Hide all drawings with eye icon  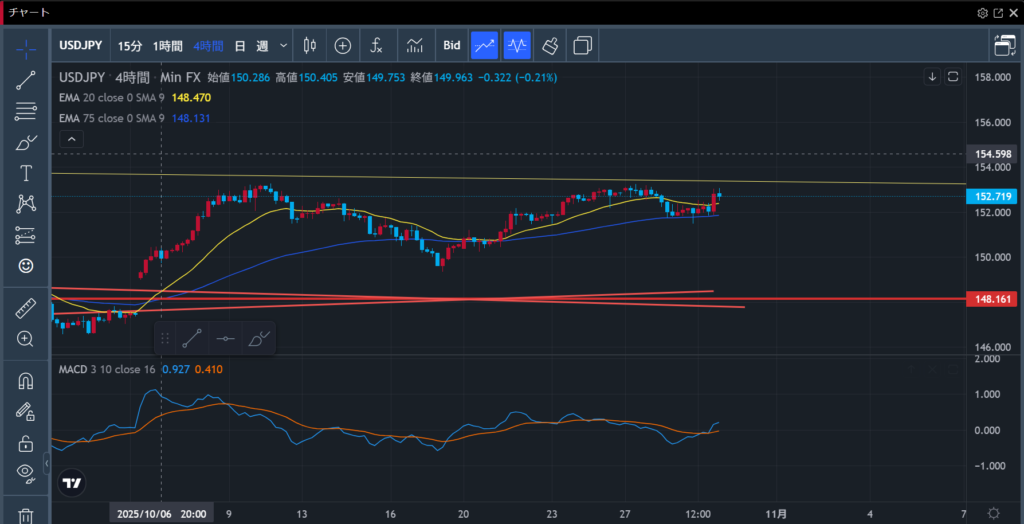pos(26,472)
